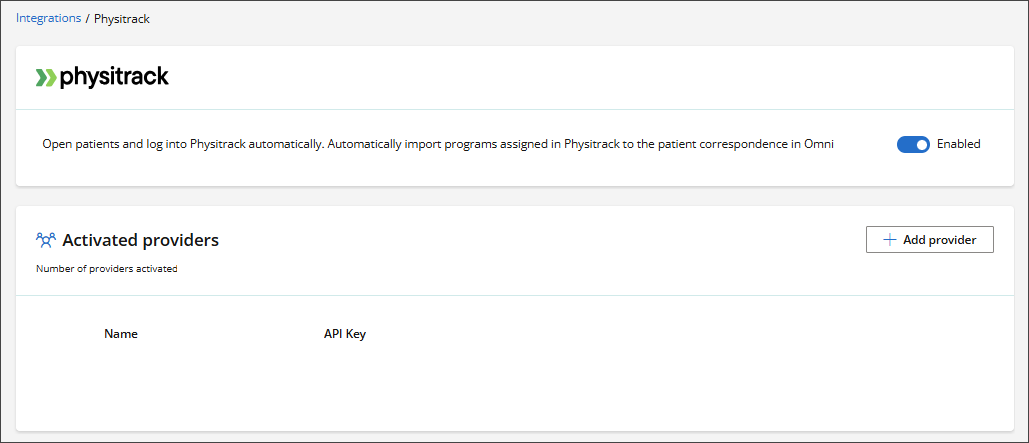Open the Integrations breadcrumb link
This screenshot has height=443, width=1029.
point(48,19)
